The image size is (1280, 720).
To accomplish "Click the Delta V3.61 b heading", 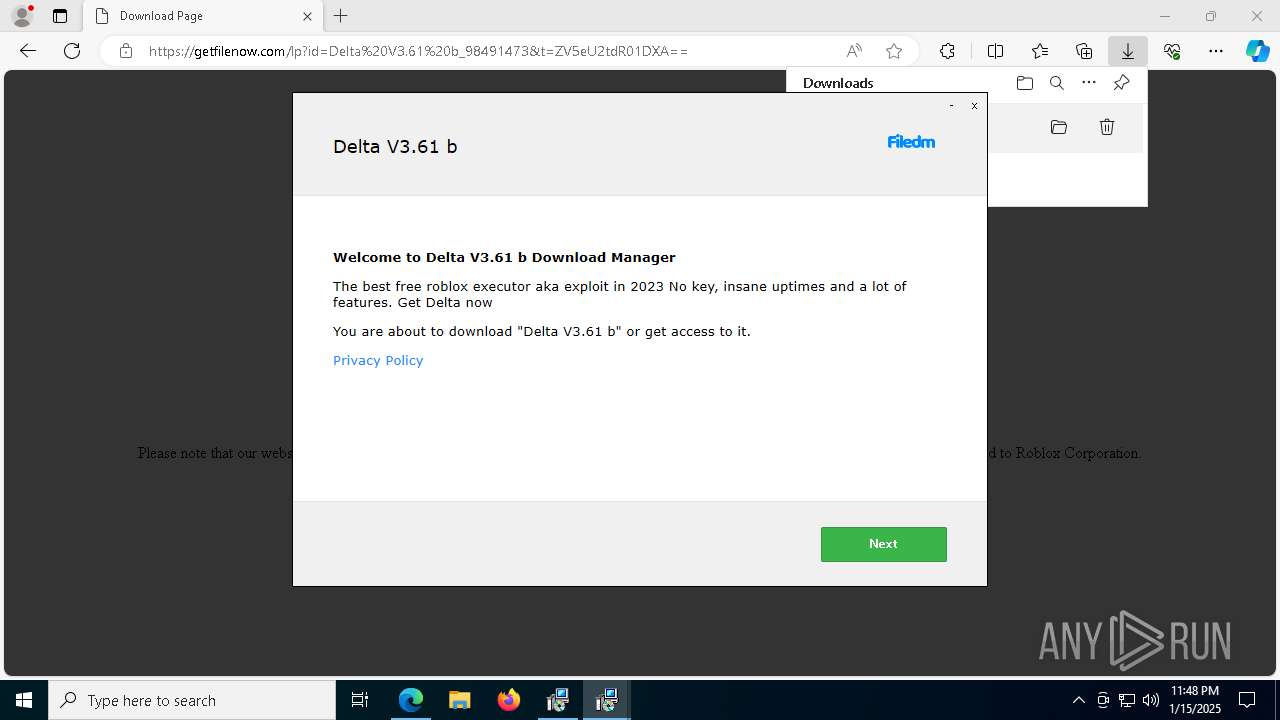I will click(395, 146).
